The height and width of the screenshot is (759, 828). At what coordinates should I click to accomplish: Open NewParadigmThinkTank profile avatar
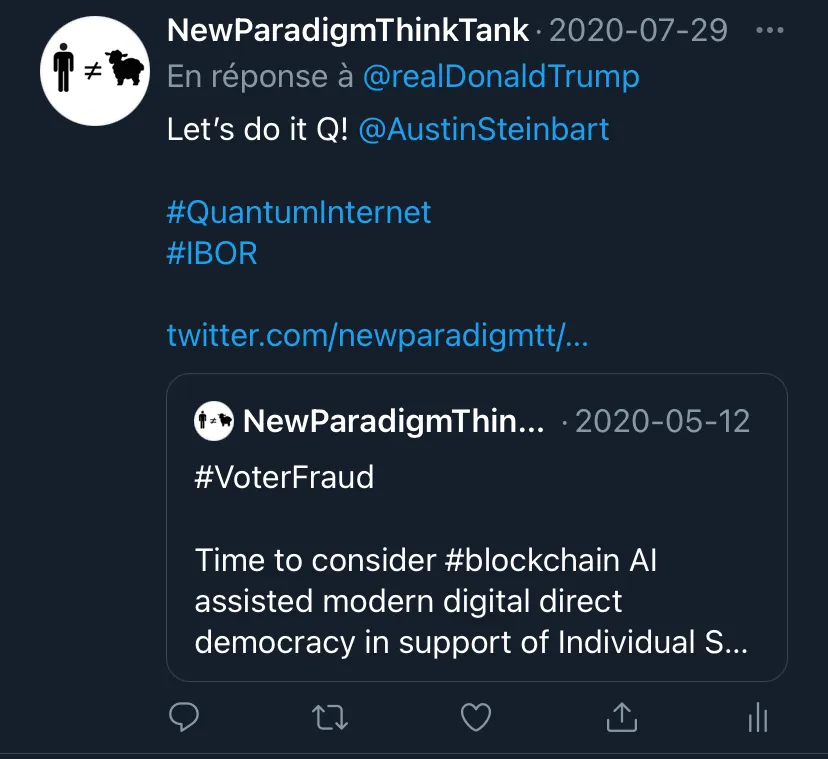coord(95,71)
